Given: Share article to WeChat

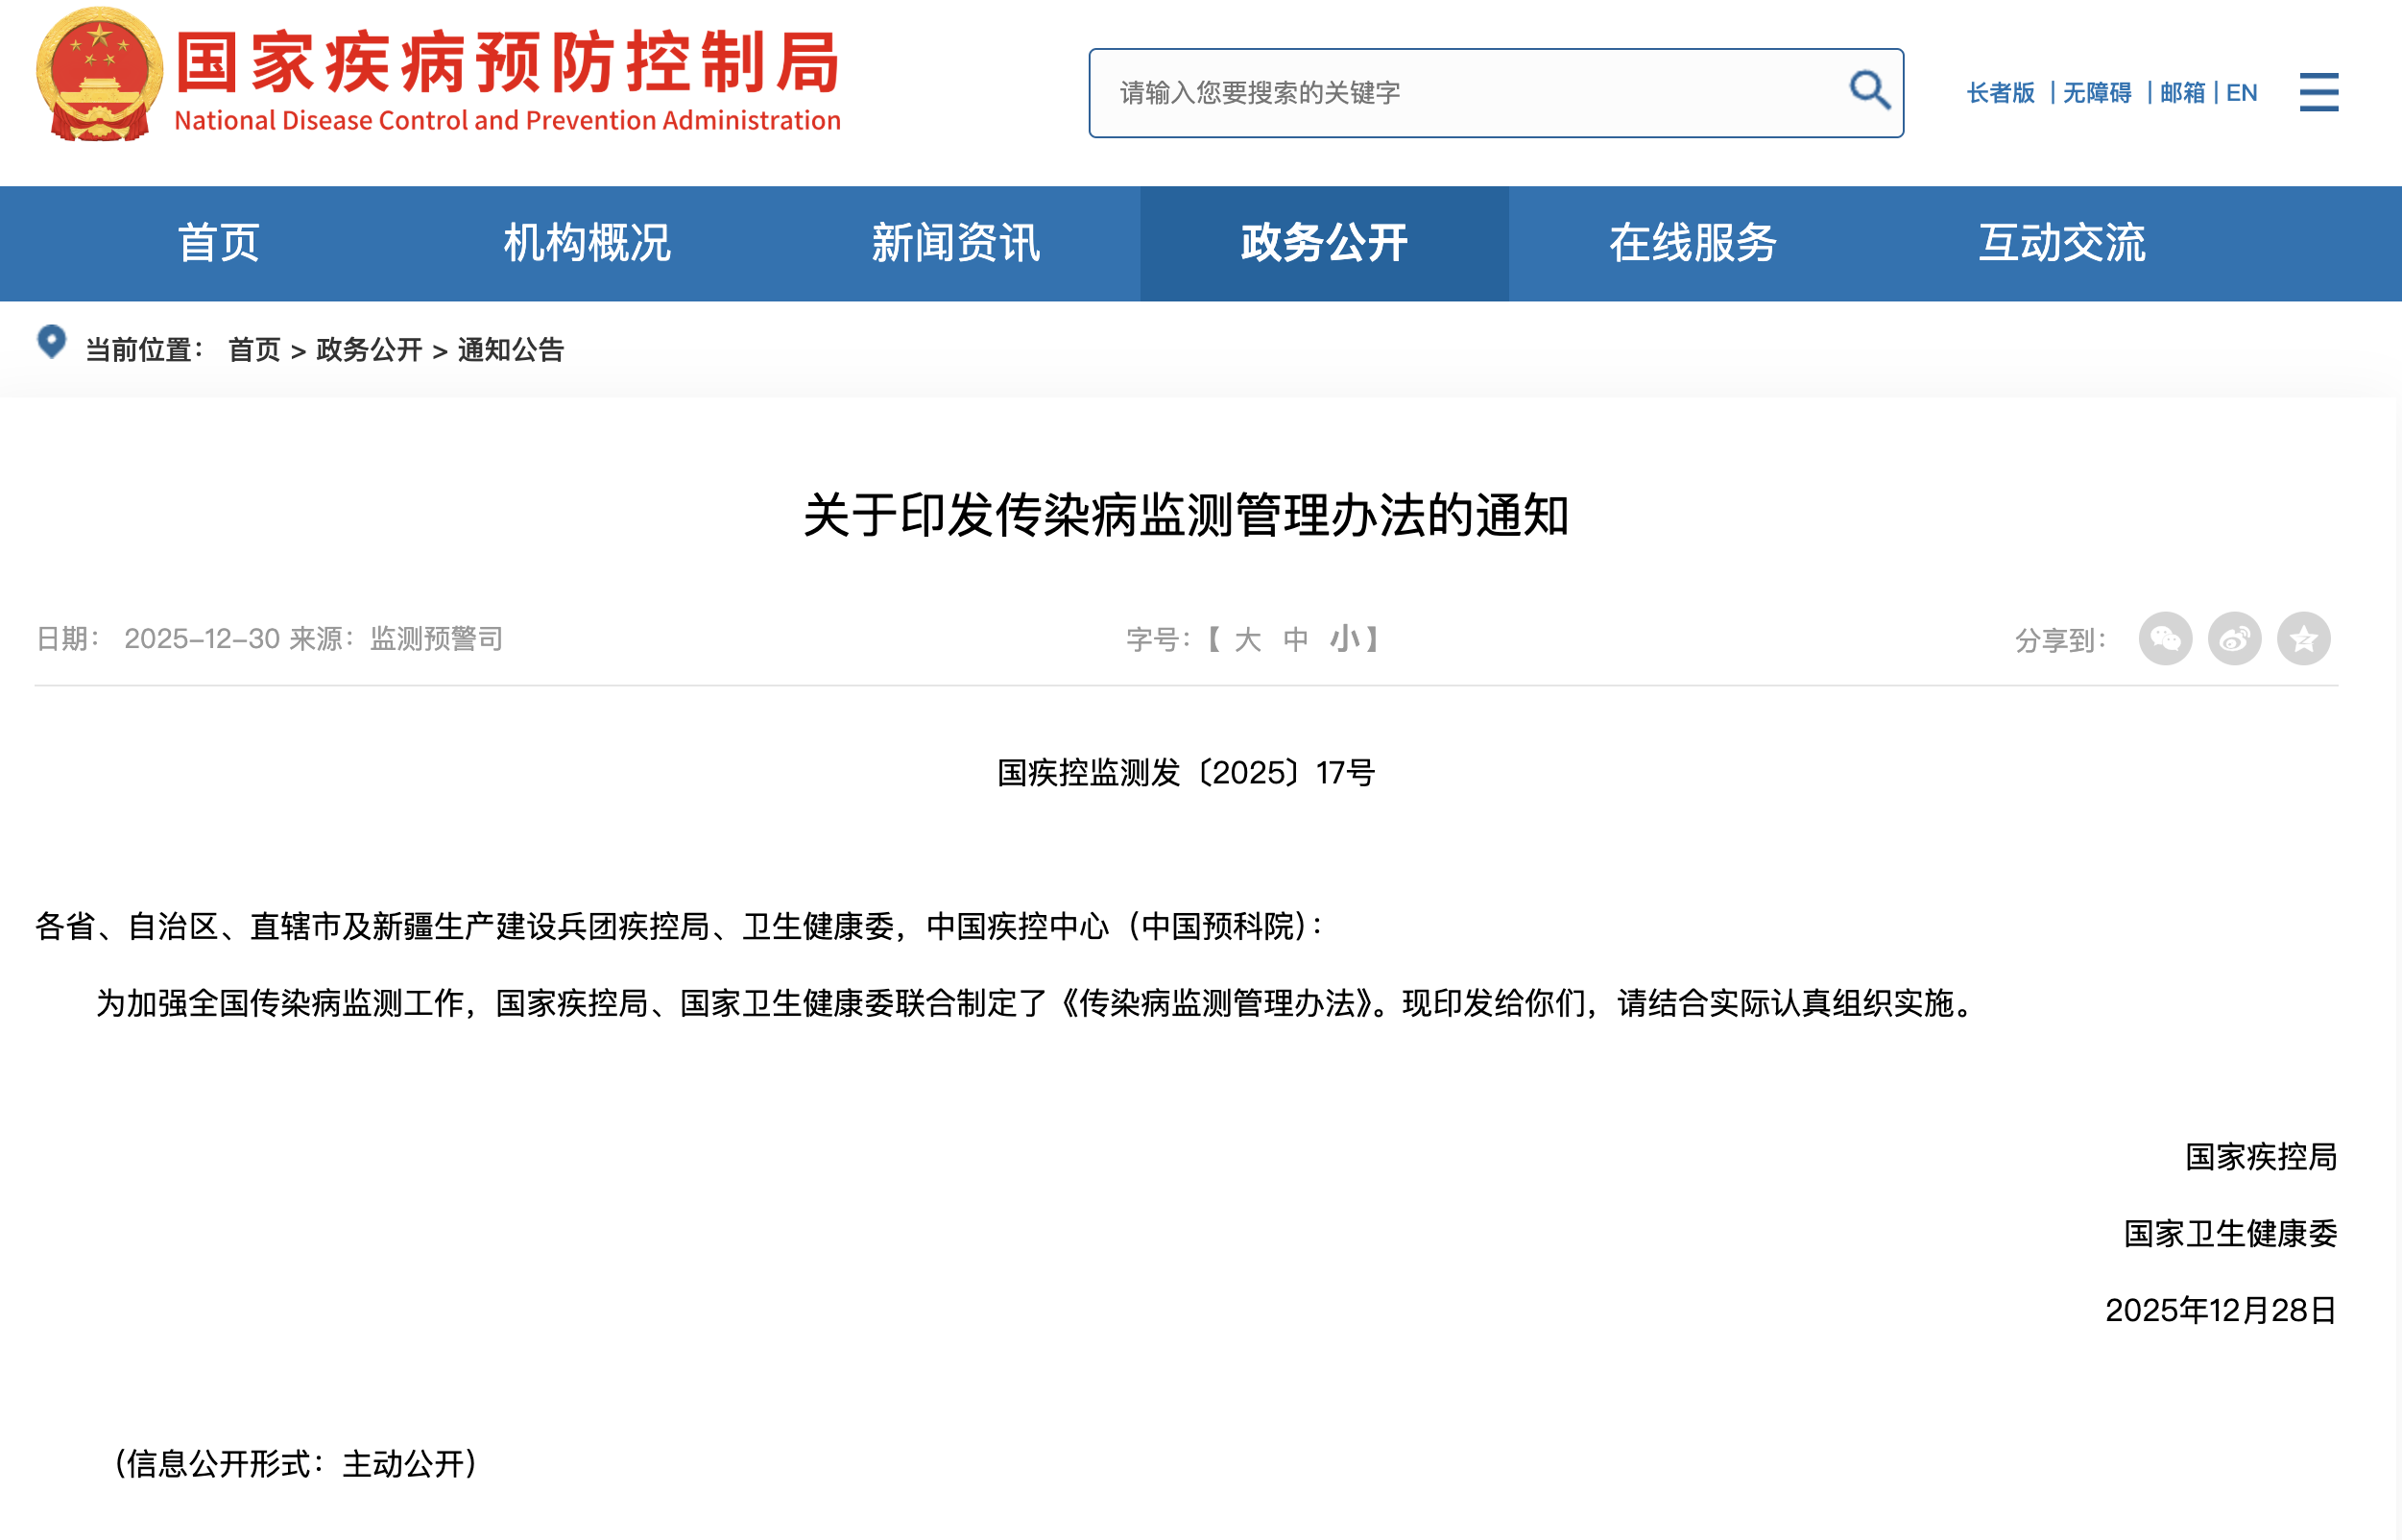Looking at the screenshot, I should 2165,639.
